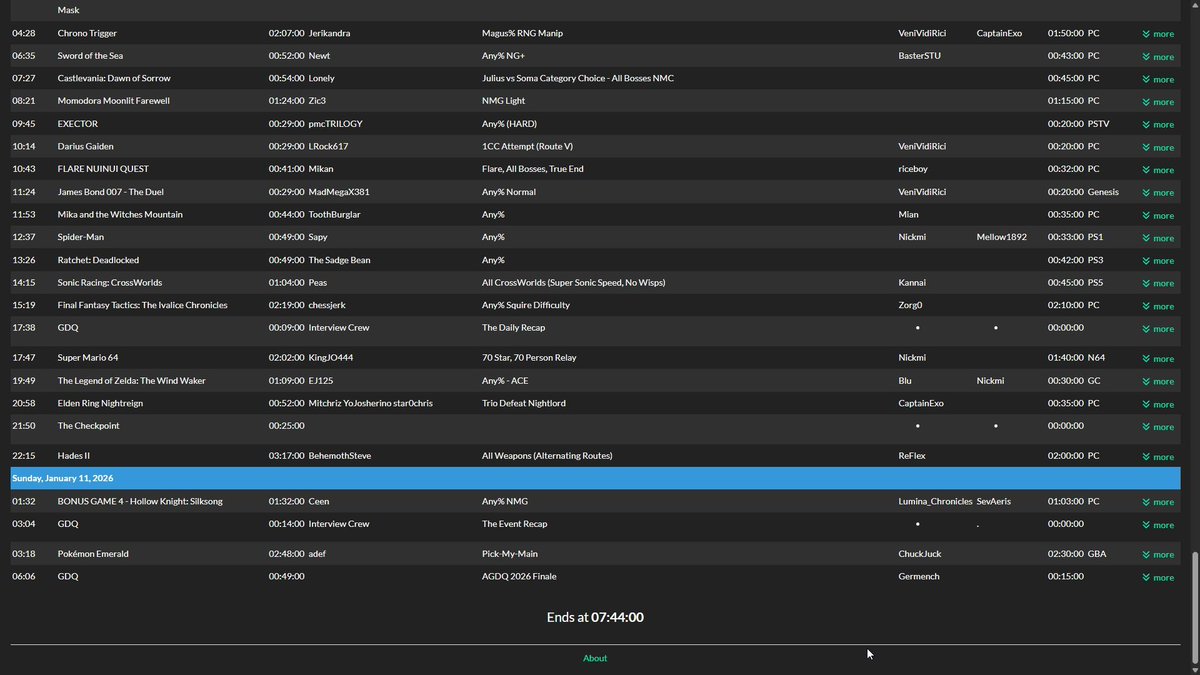Expand more for Hollow Knight: Silksong bonus game
The height and width of the screenshot is (675, 1200).
[1158, 502]
